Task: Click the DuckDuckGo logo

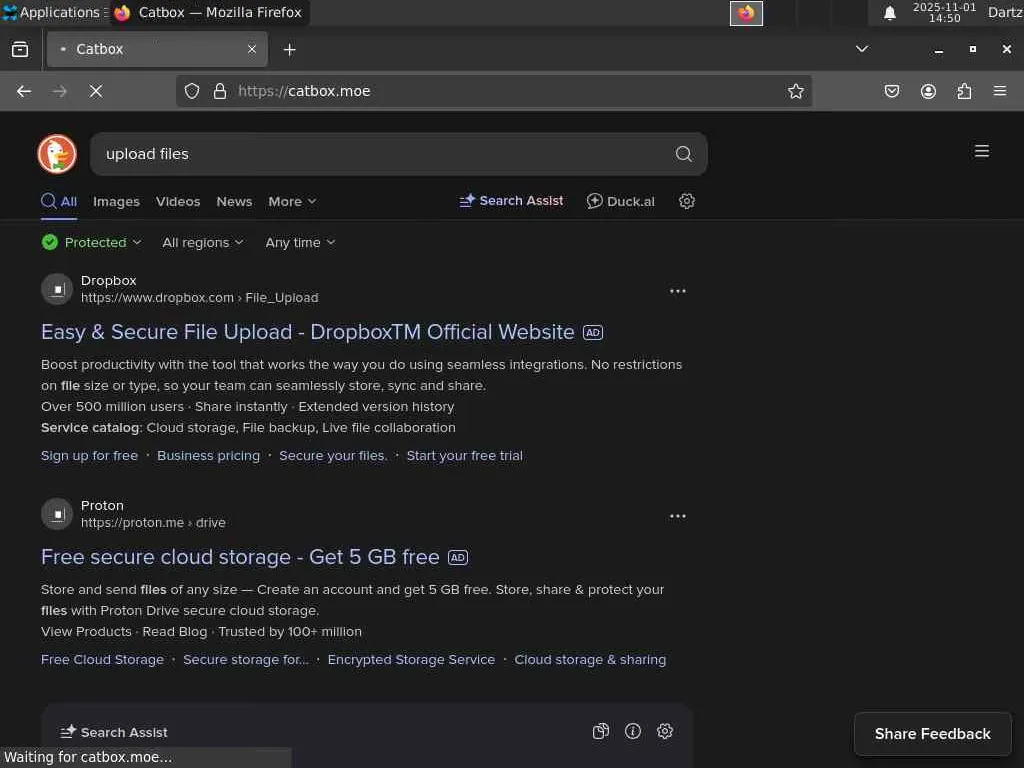Action: point(57,154)
